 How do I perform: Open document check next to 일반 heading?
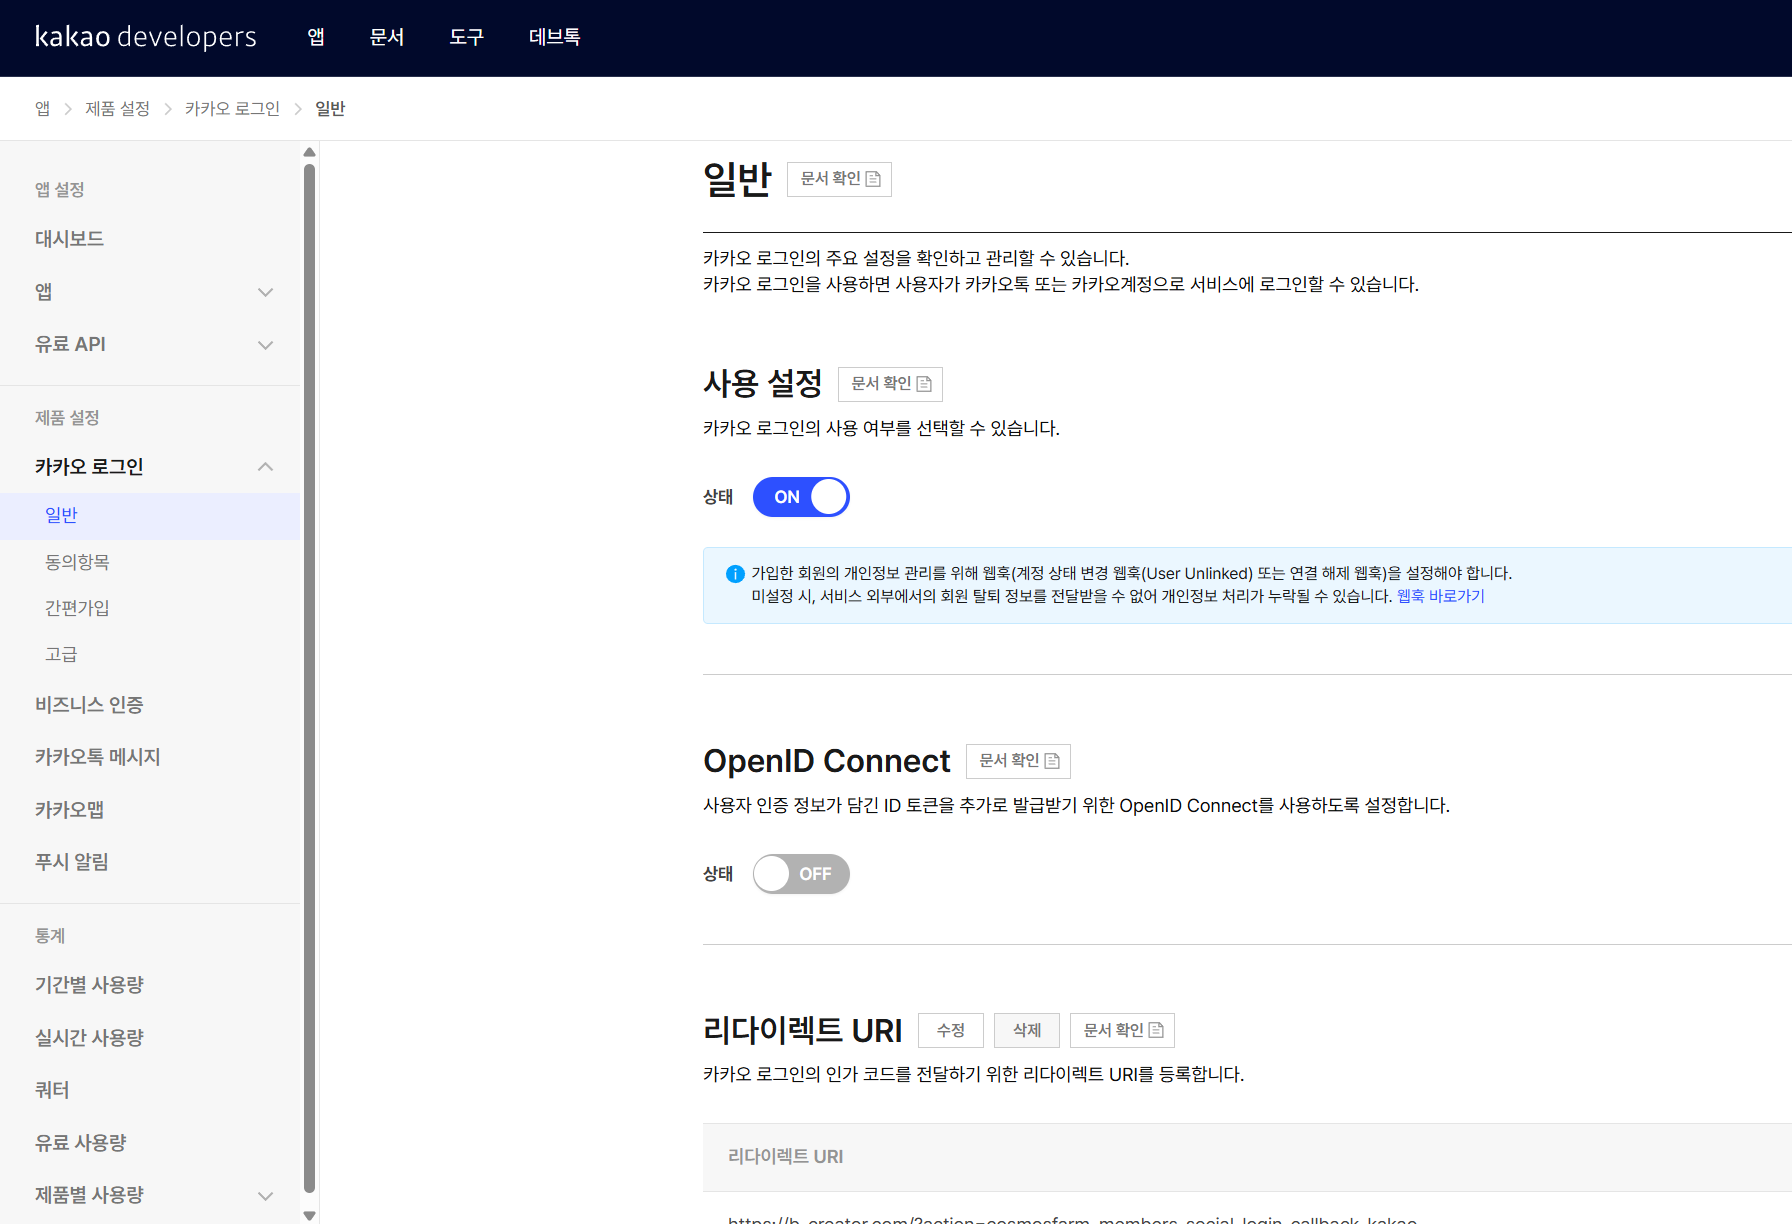coord(839,179)
